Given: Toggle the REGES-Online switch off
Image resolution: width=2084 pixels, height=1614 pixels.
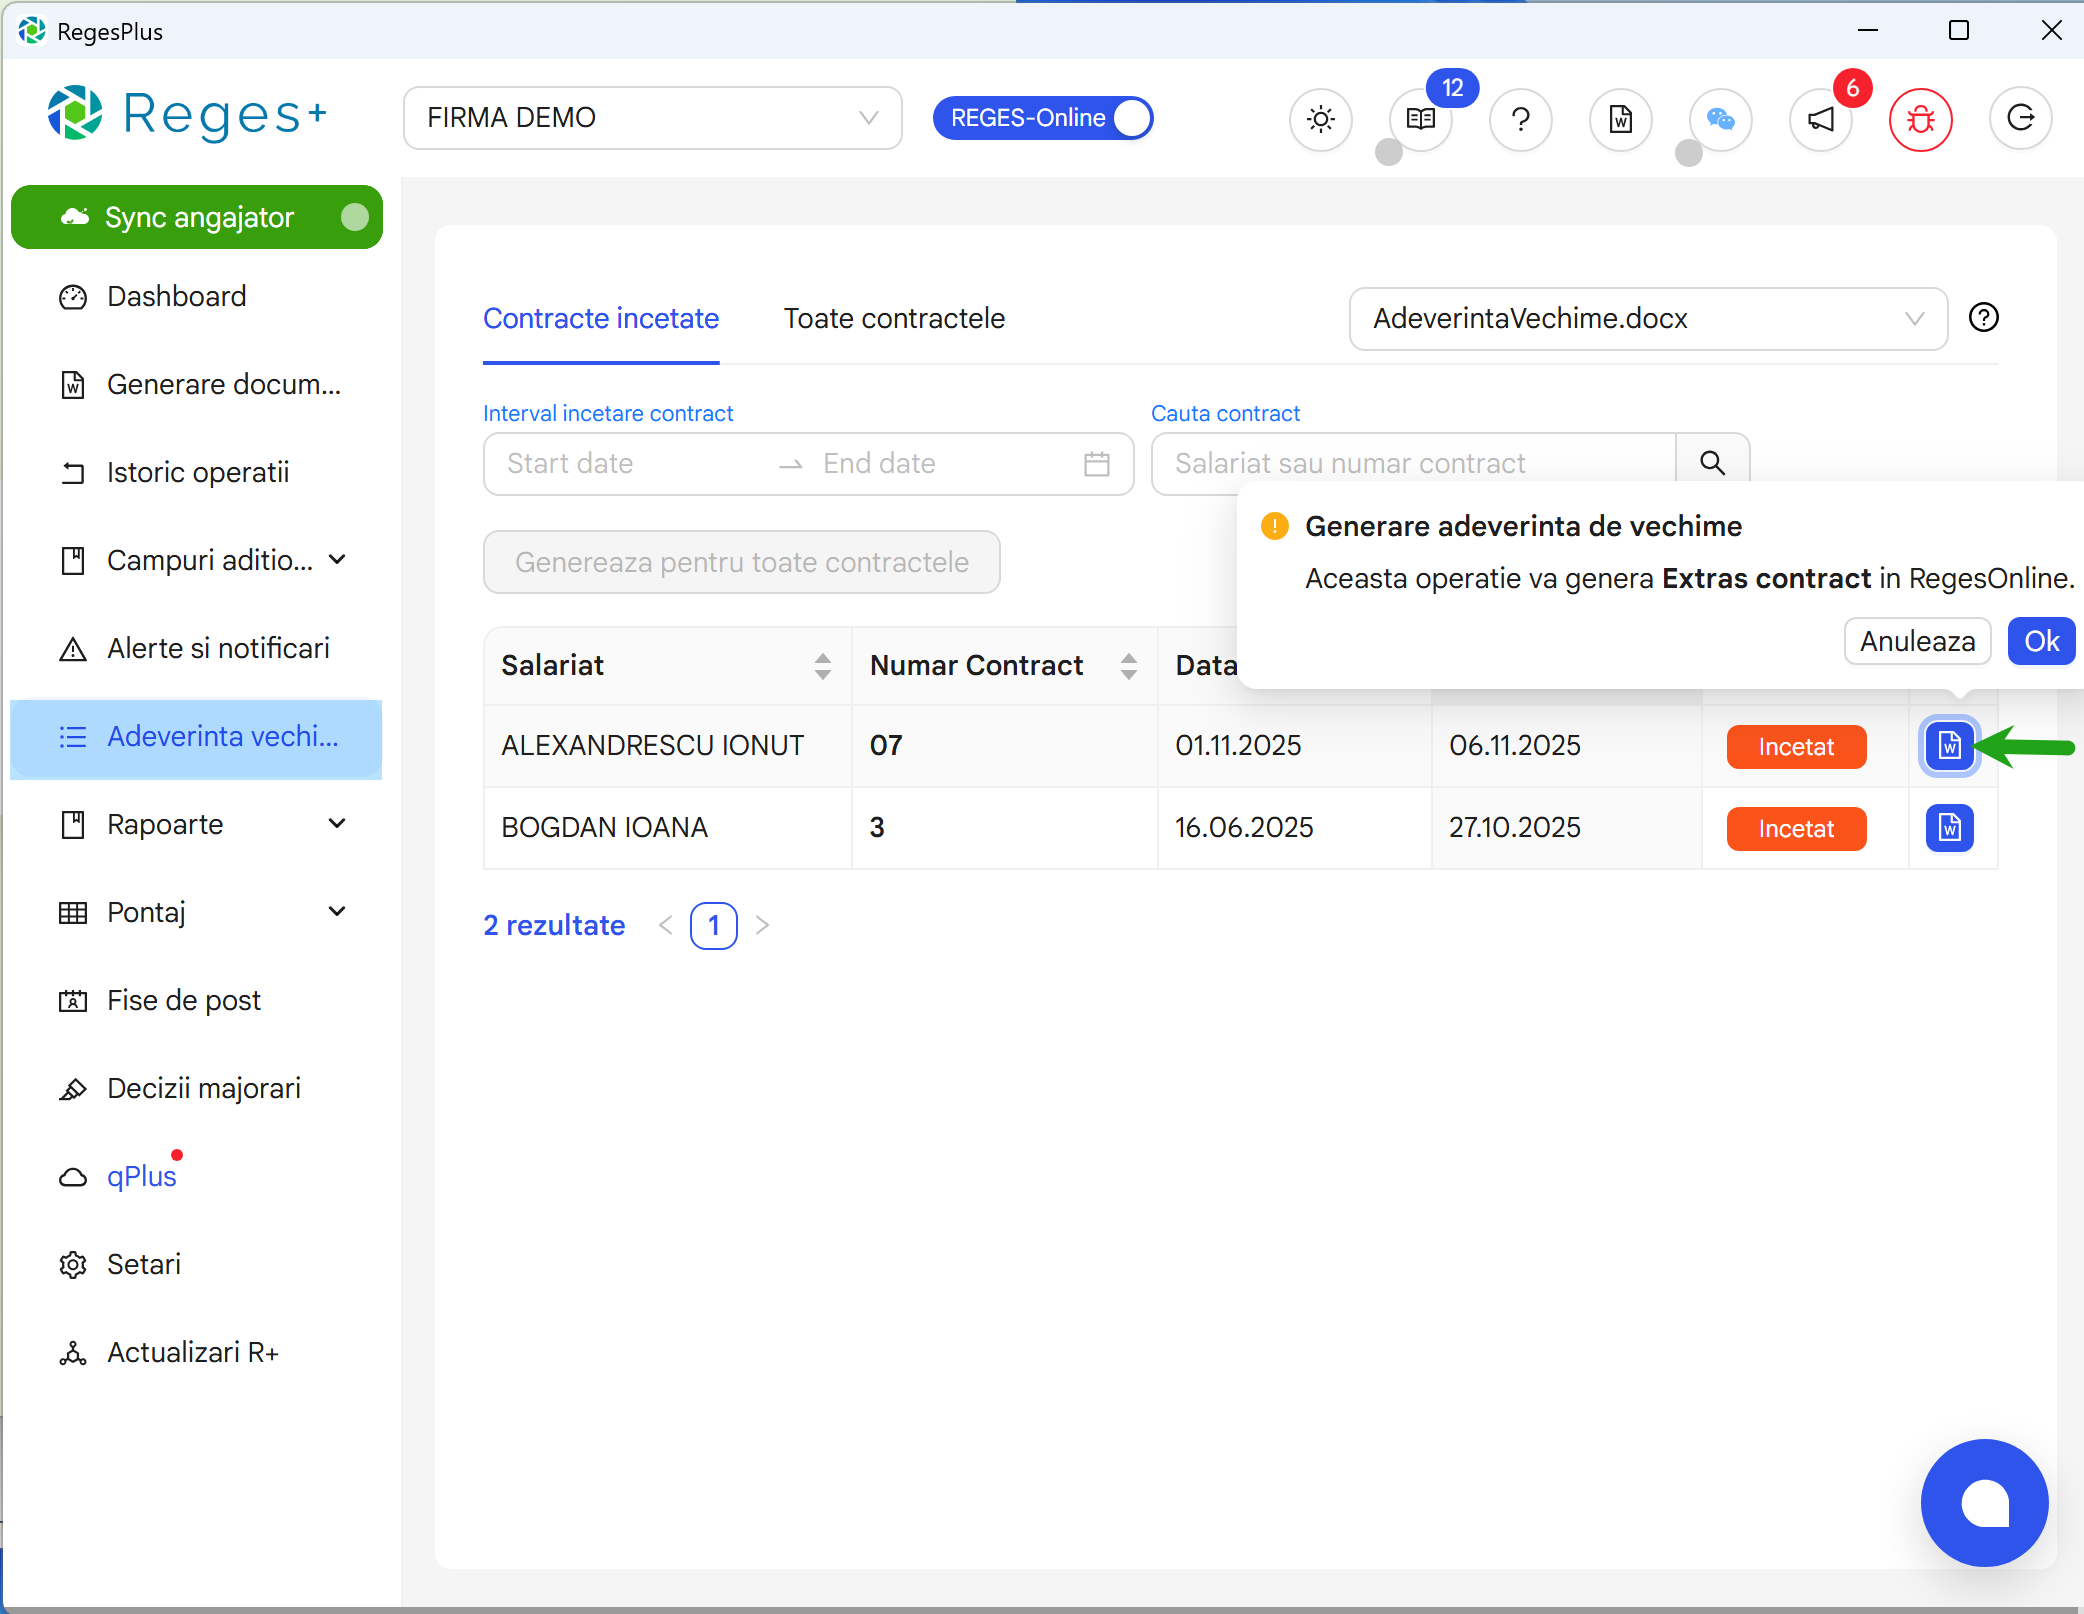Looking at the screenshot, I should point(1131,117).
